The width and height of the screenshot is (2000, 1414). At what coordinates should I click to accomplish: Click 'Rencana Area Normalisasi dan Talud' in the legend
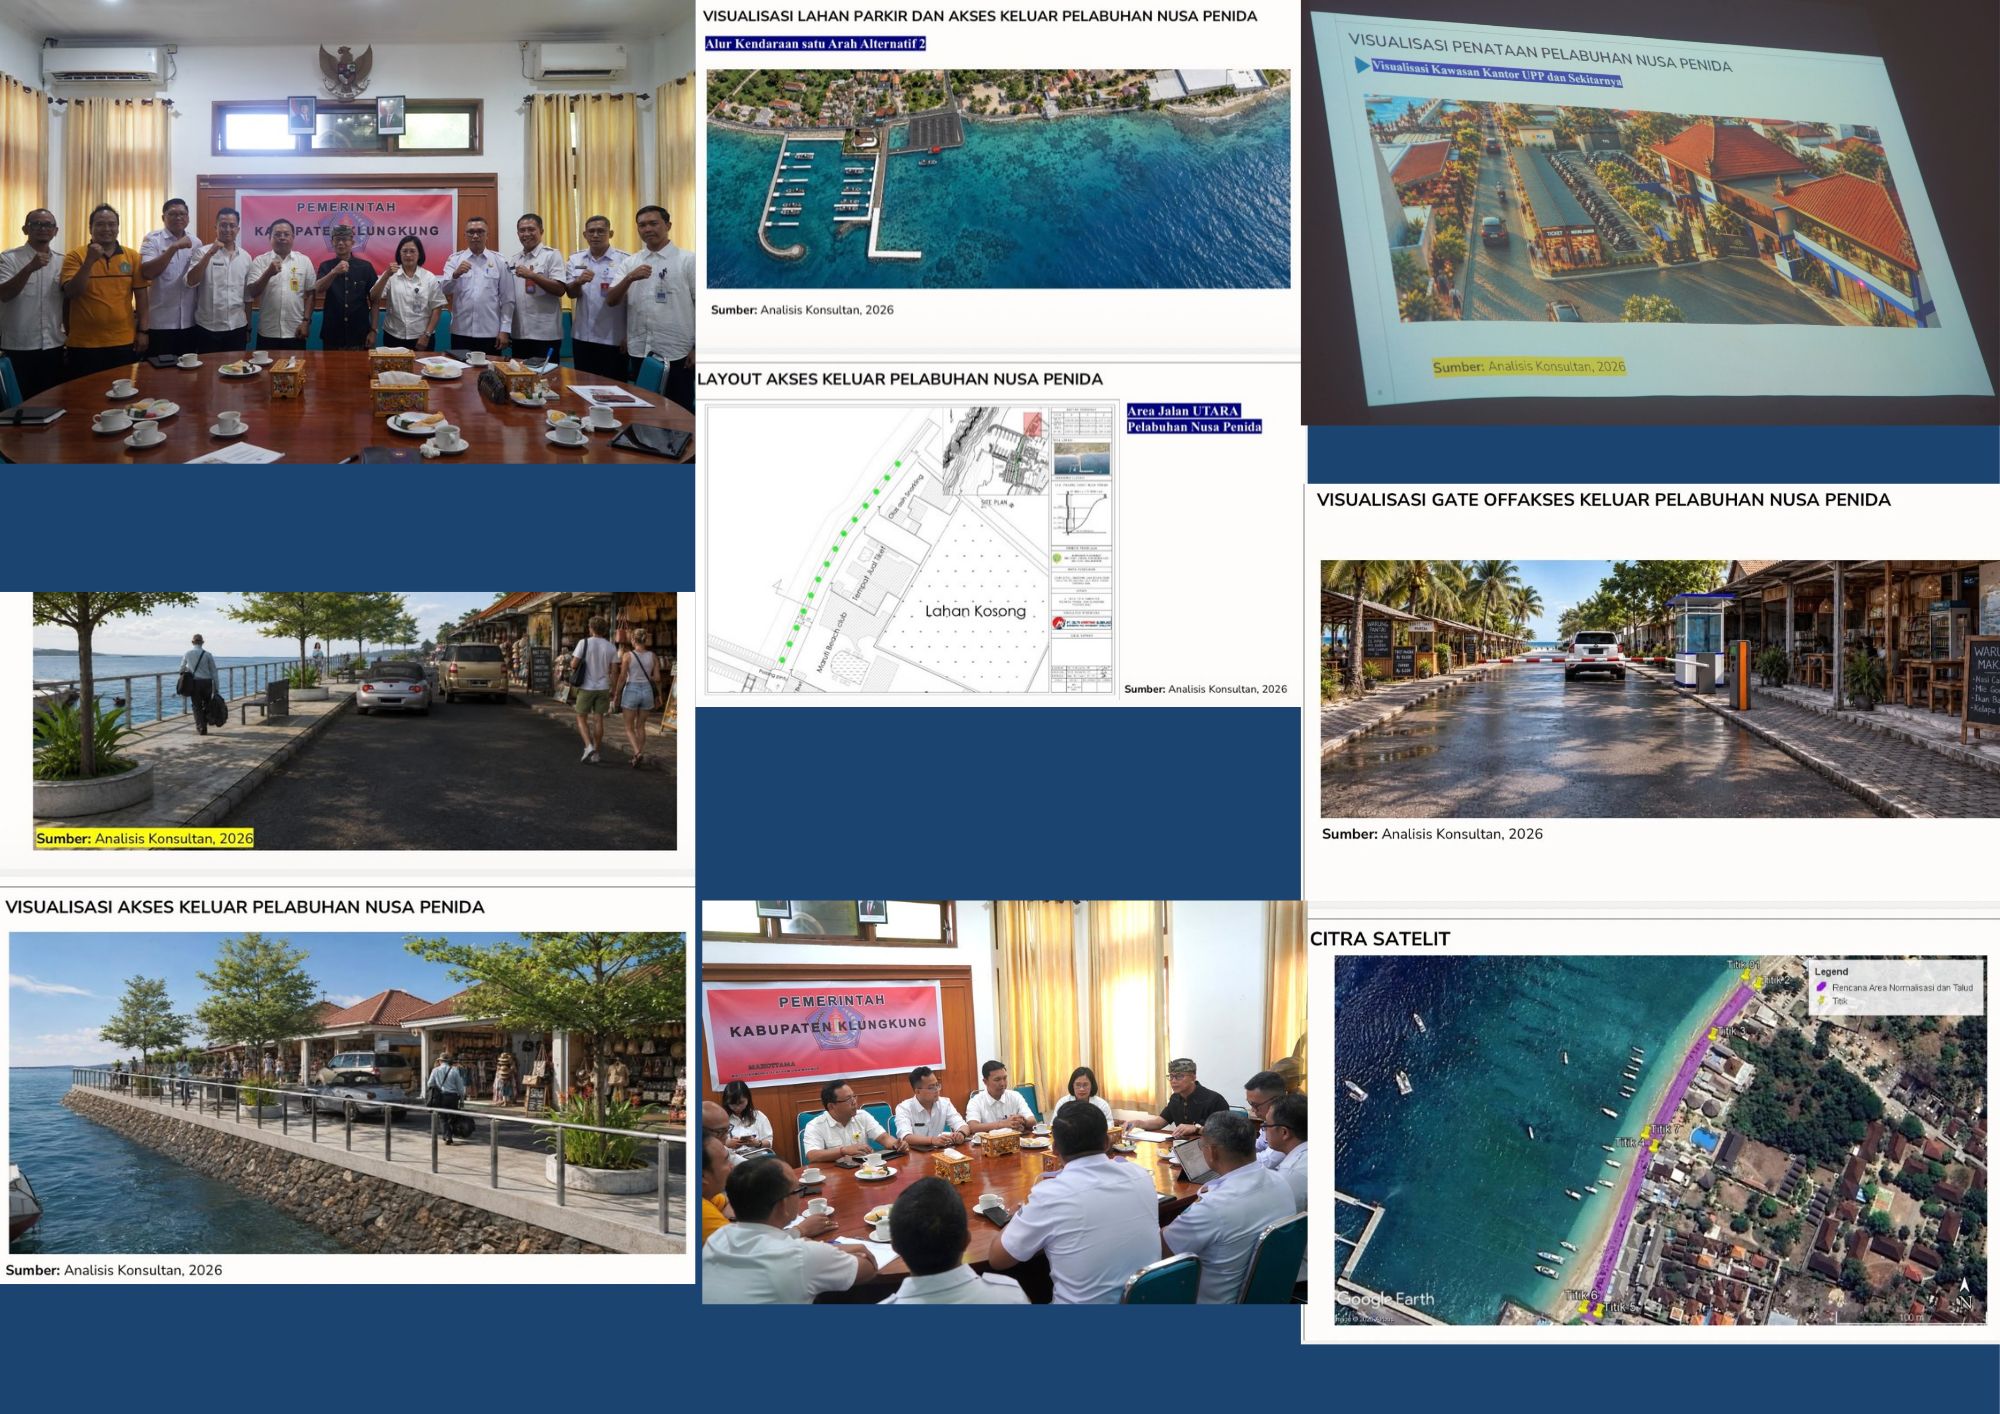[x=1902, y=987]
